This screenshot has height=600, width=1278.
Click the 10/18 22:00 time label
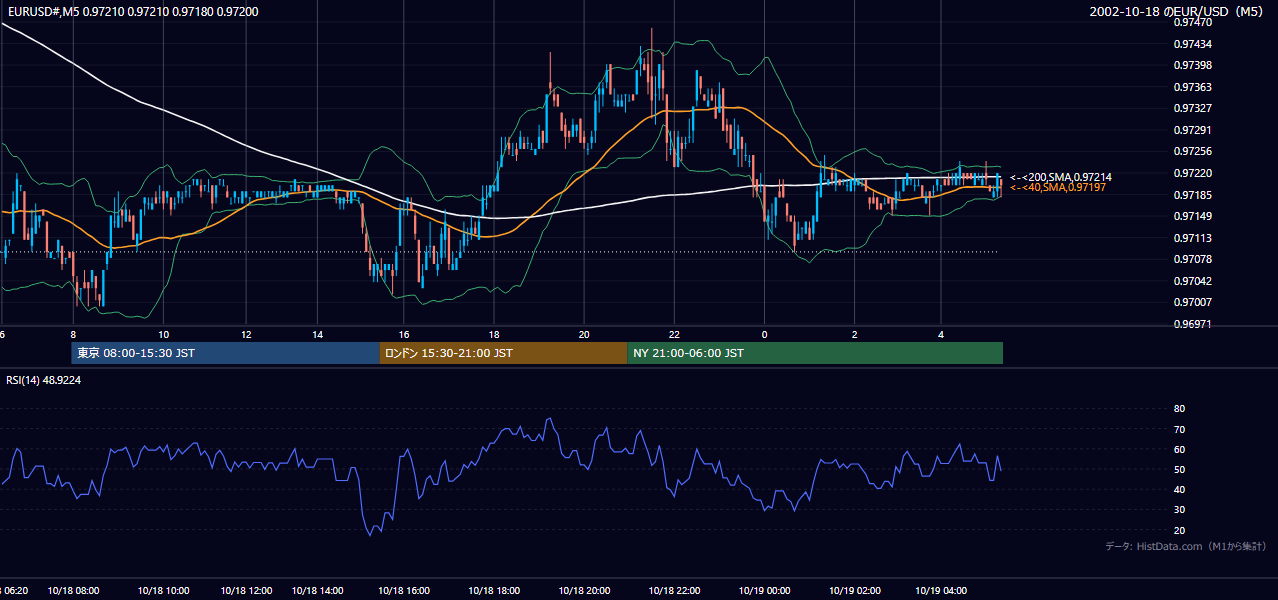pos(674,591)
